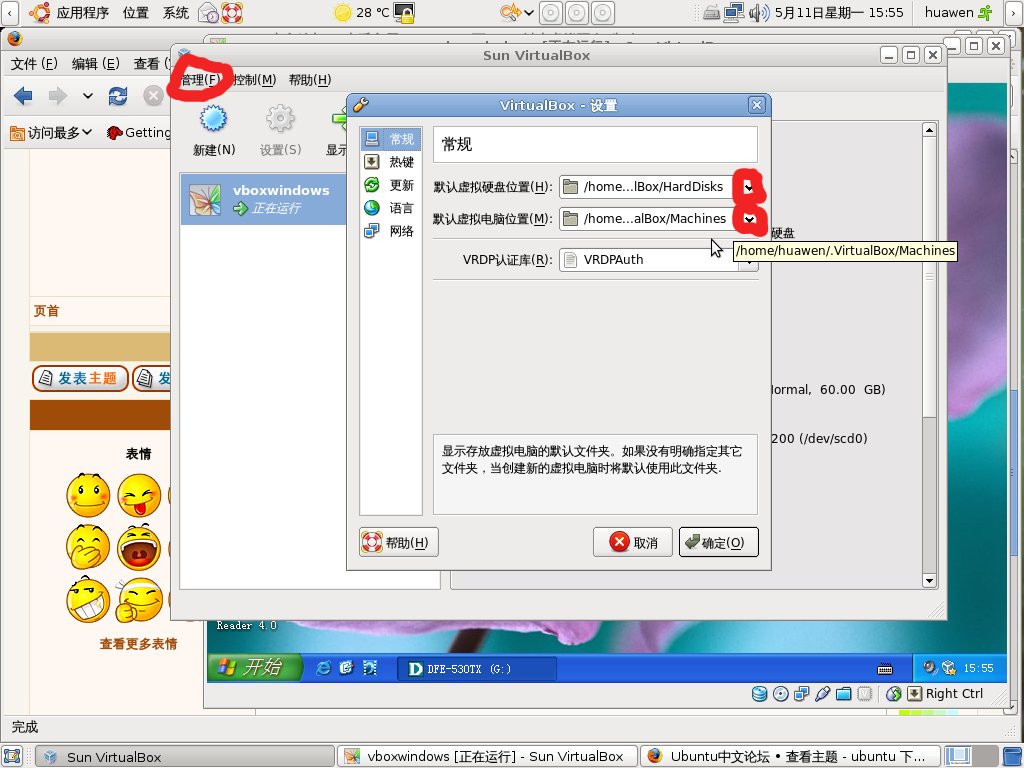Click the date and time 5月11日星期一 clock
This screenshot has width=1024, height=768.
point(839,12)
